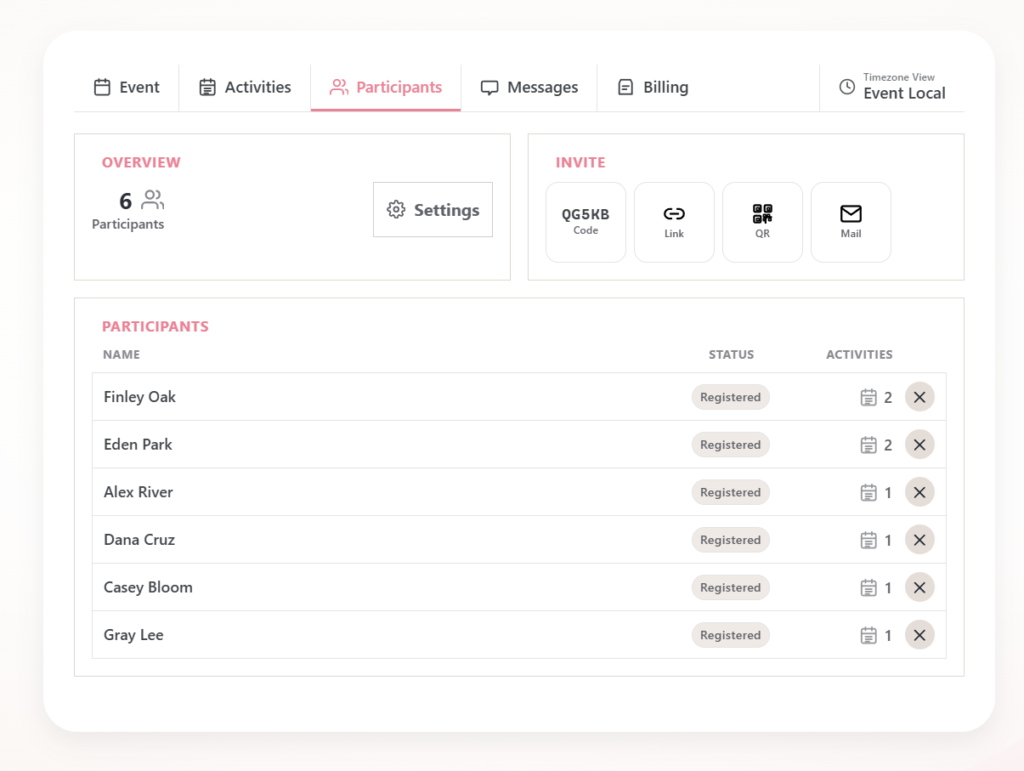Click Gray Lee's Registered status badge
The width and height of the screenshot is (1024, 771).
click(x=731, y=635)
